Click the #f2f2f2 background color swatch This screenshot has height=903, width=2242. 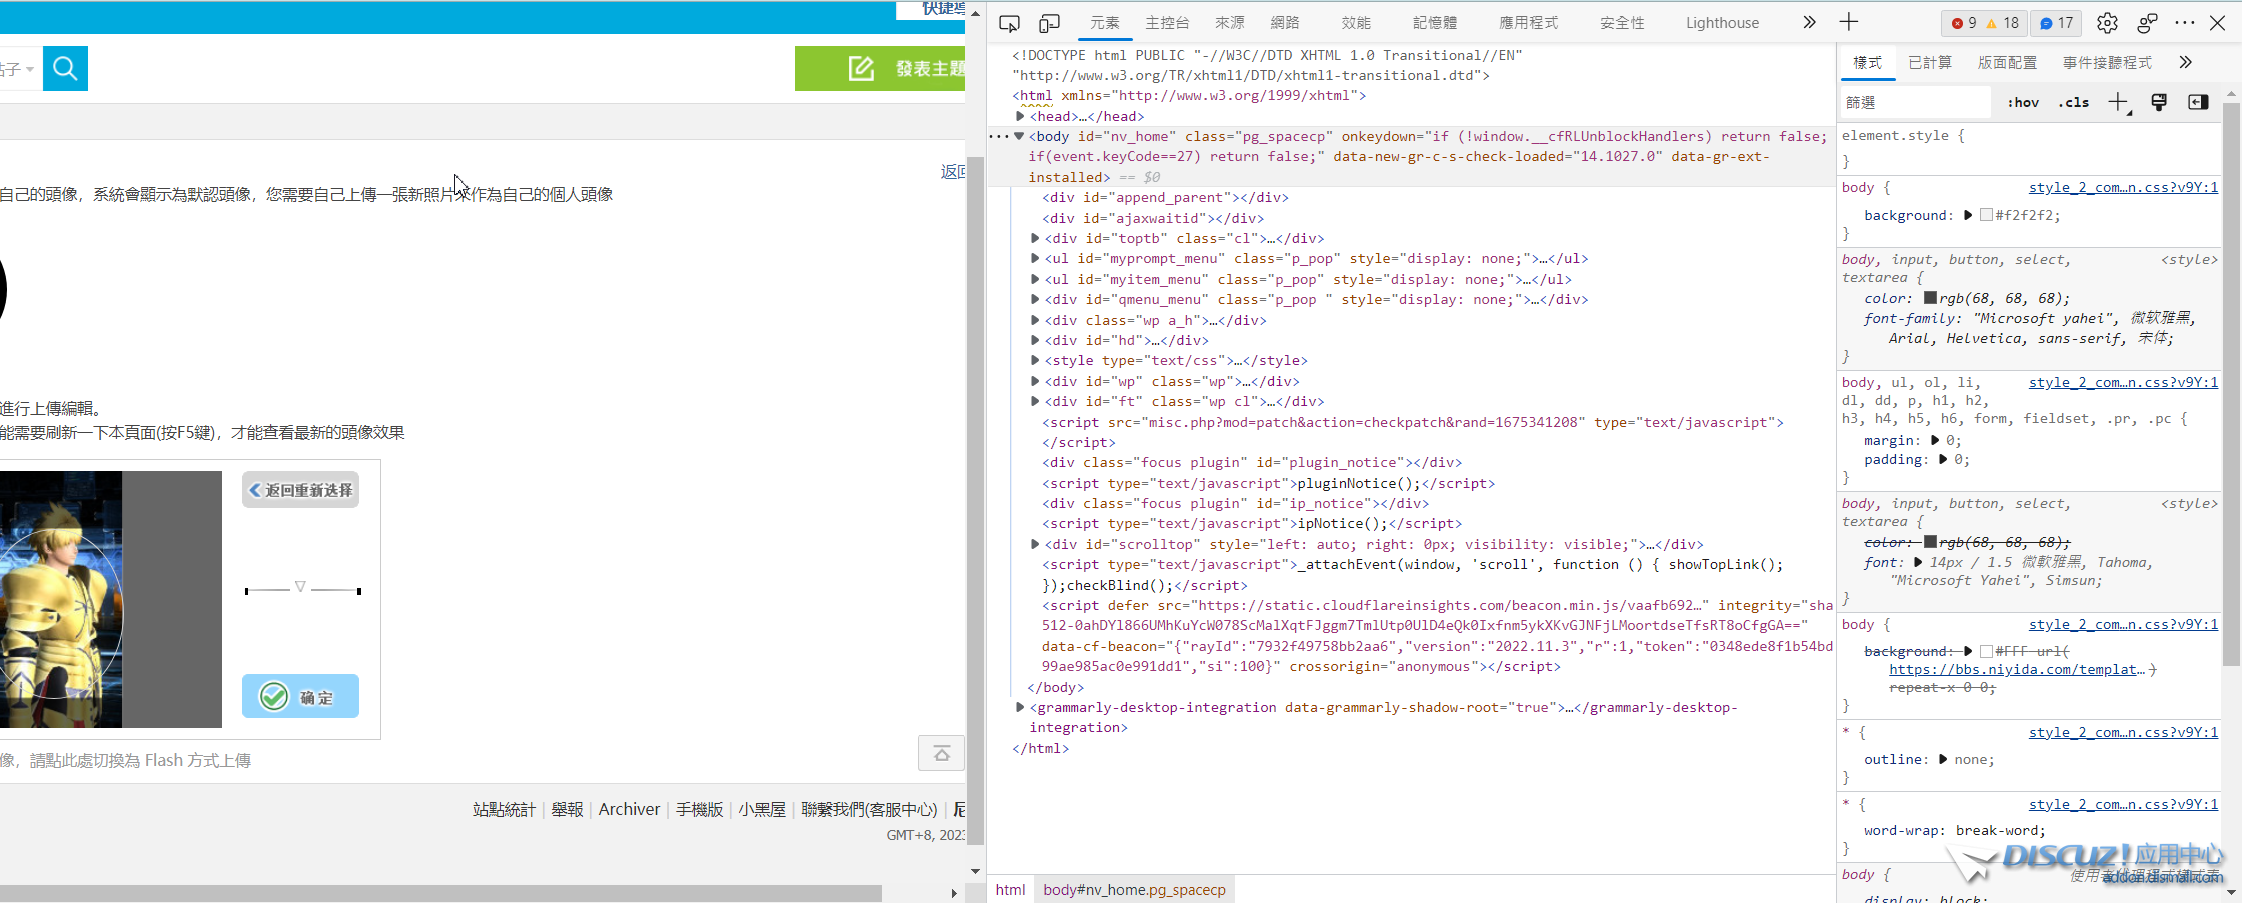1986,215
